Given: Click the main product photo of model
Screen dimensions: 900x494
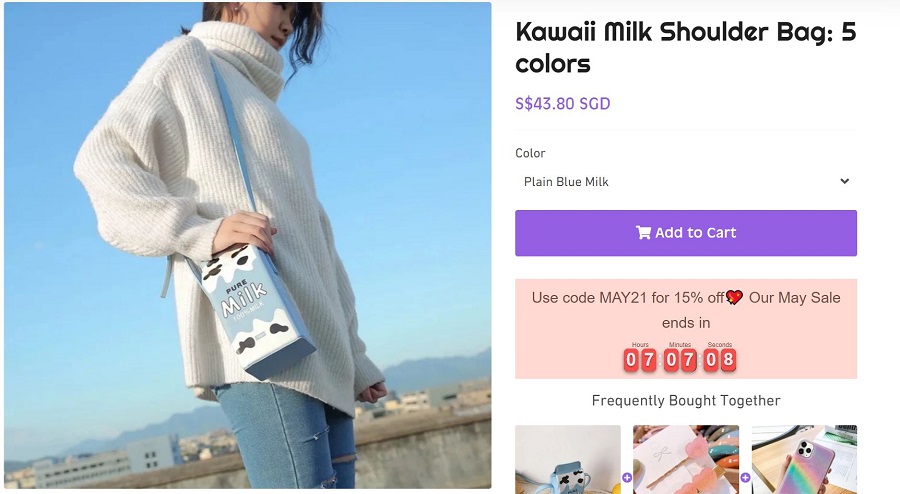Looking at the screenshot, I should tap(248, 246).
